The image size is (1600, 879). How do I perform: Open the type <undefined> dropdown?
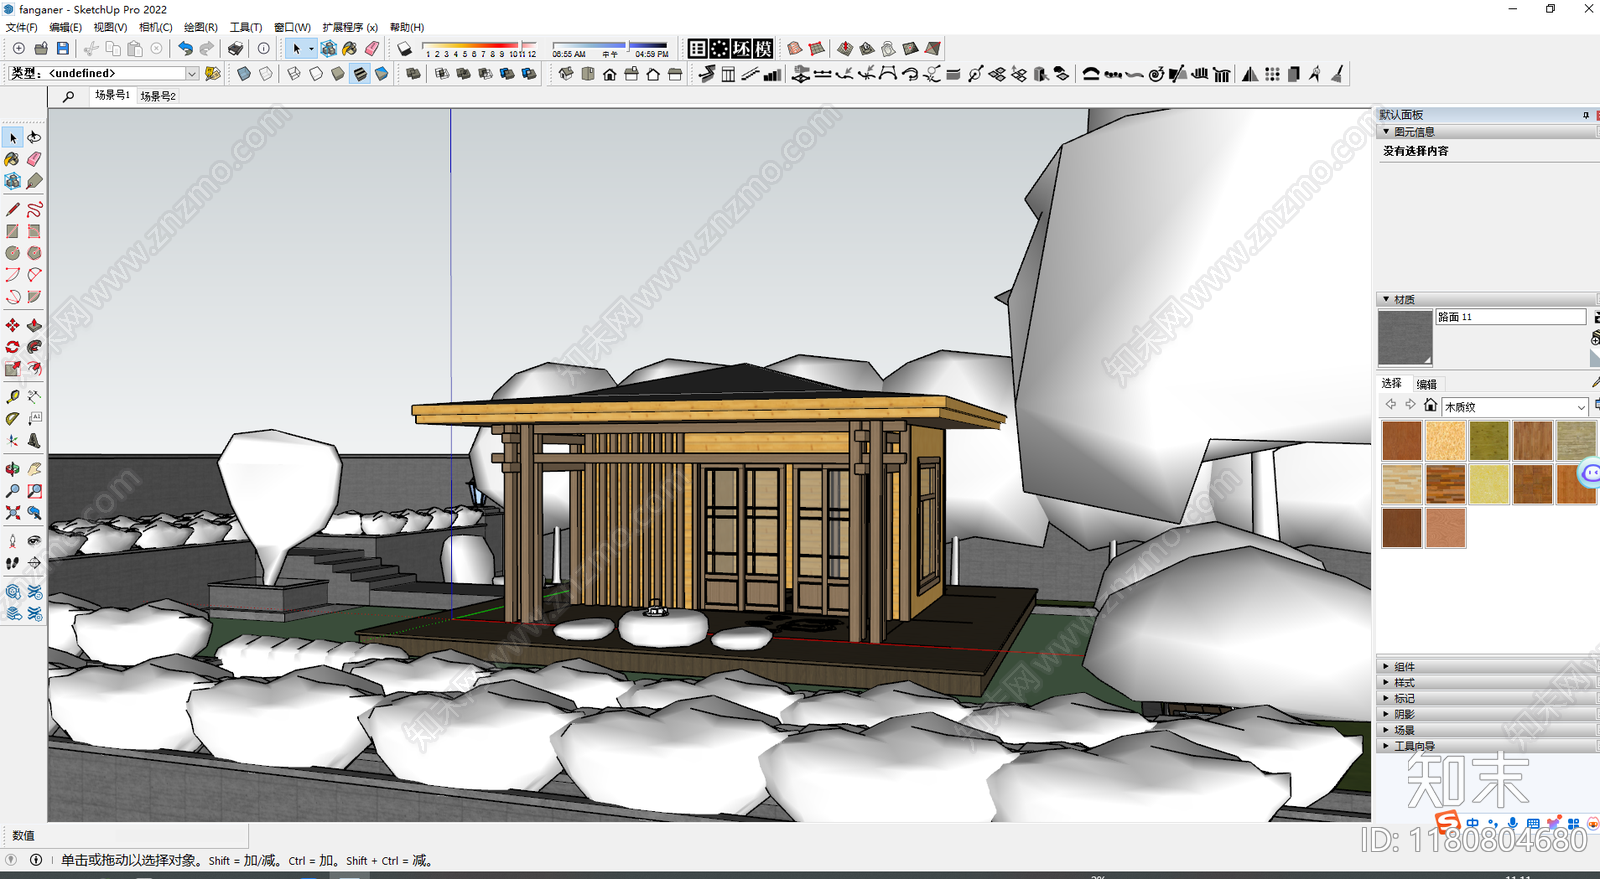point(192,73)
